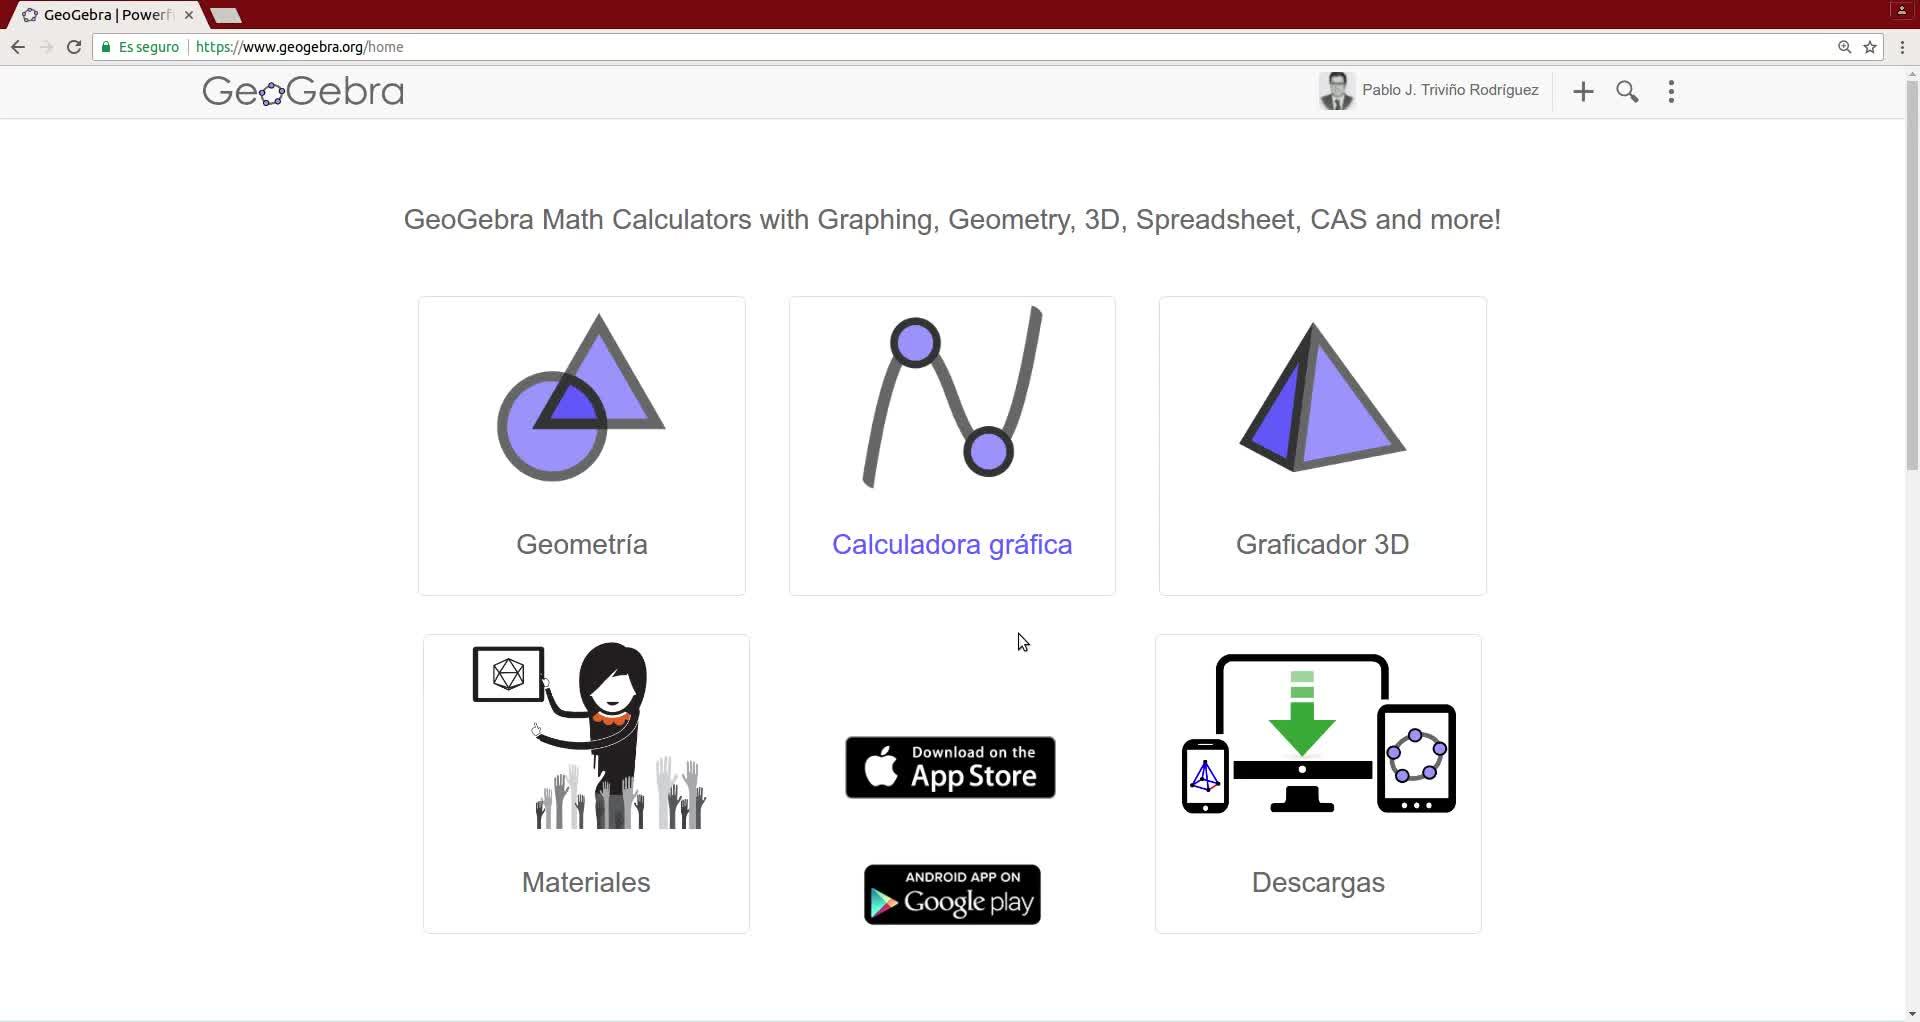Click the zoom magnifier icon in address bar
Image resolution: width=1920 pixels, height=1022 pixels.
coord(1845,47)
